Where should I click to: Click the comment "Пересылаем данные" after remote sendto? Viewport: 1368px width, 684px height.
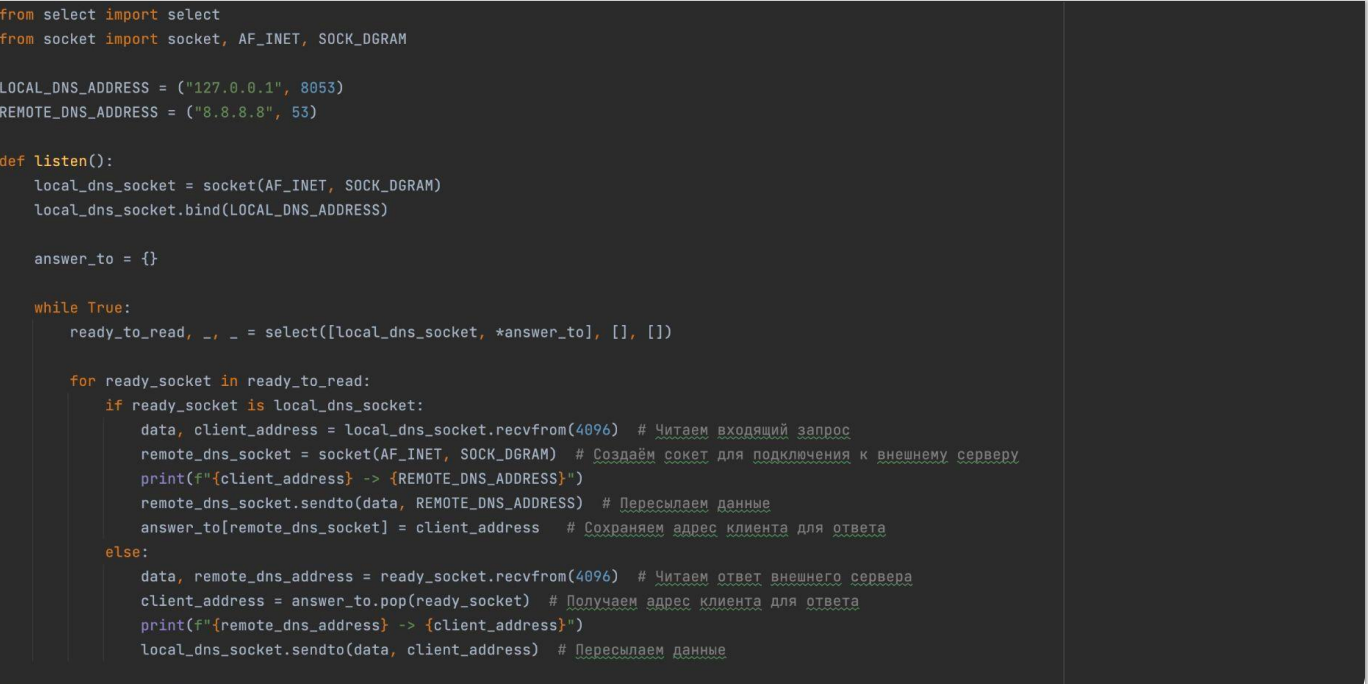point(686,503)
